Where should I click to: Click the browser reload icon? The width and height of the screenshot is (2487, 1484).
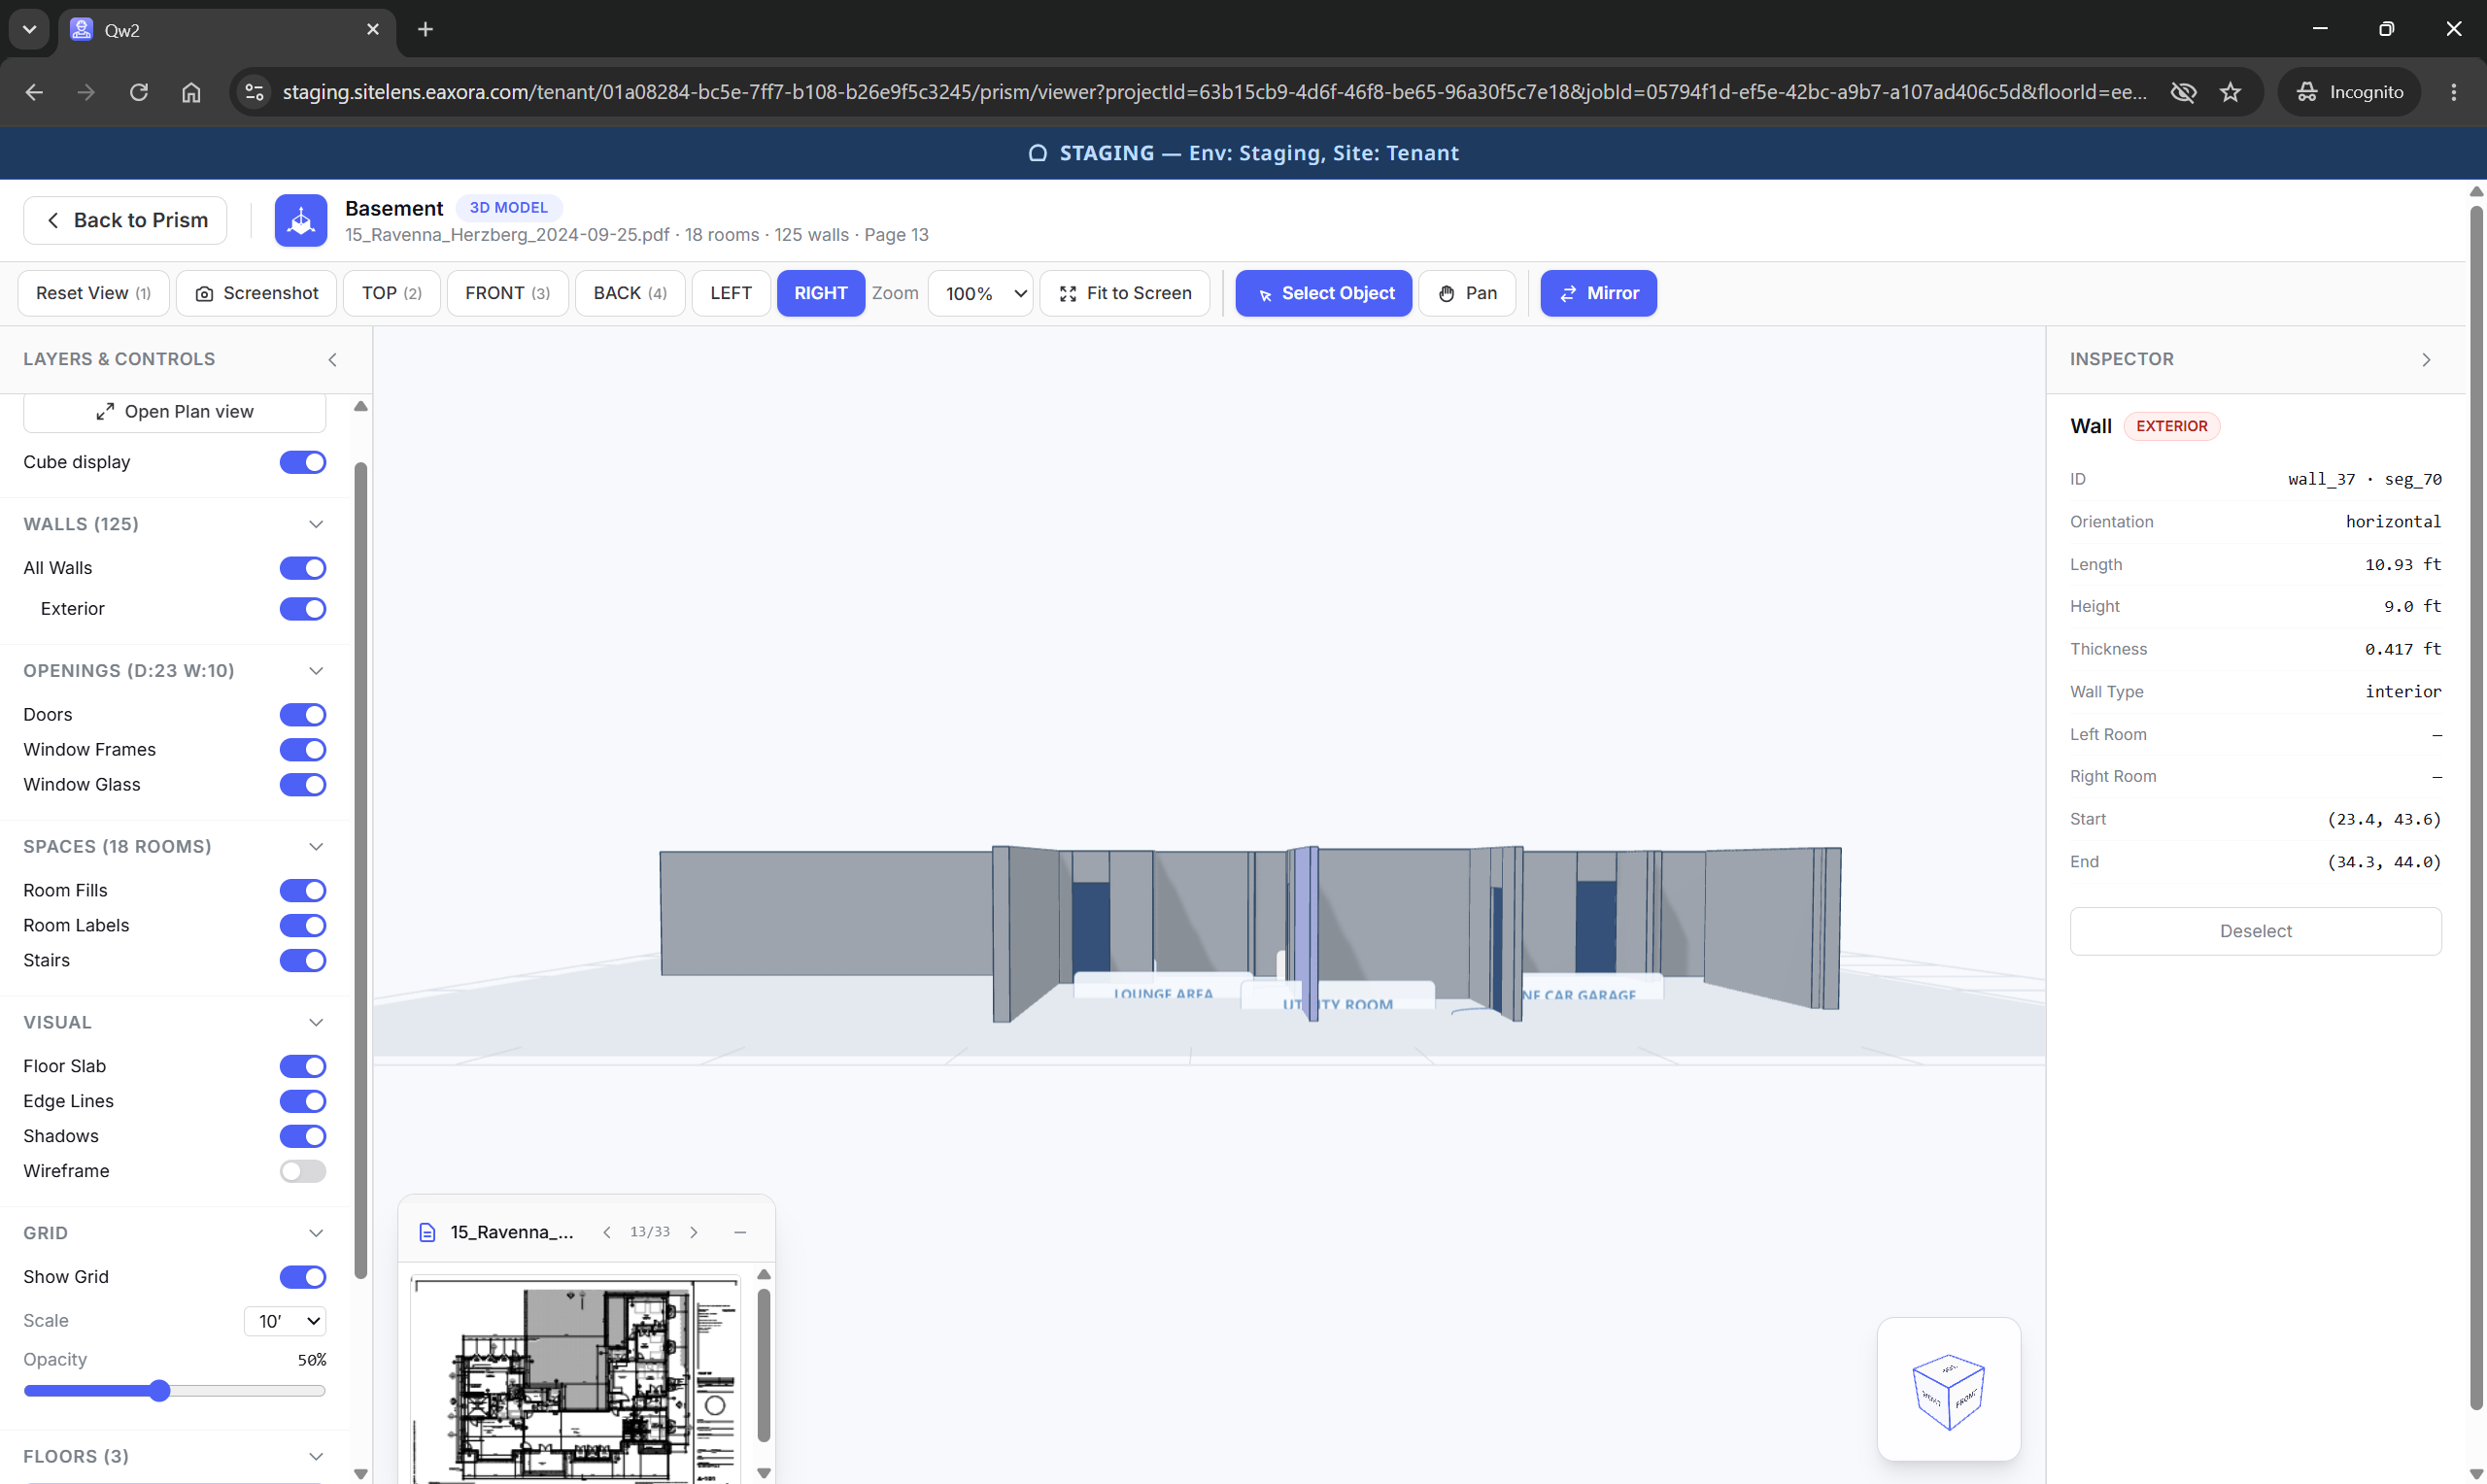(x=139, y=92)
